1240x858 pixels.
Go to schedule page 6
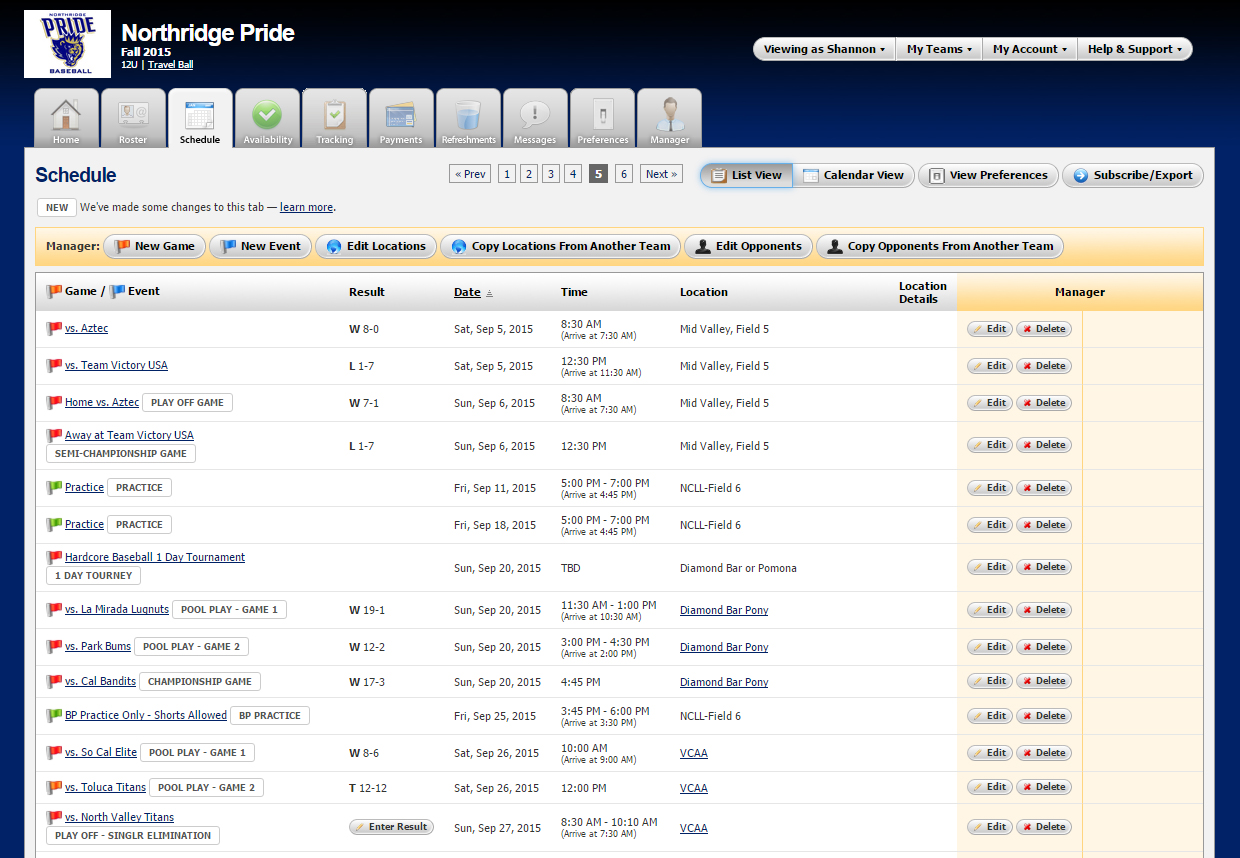coord(624,174)
